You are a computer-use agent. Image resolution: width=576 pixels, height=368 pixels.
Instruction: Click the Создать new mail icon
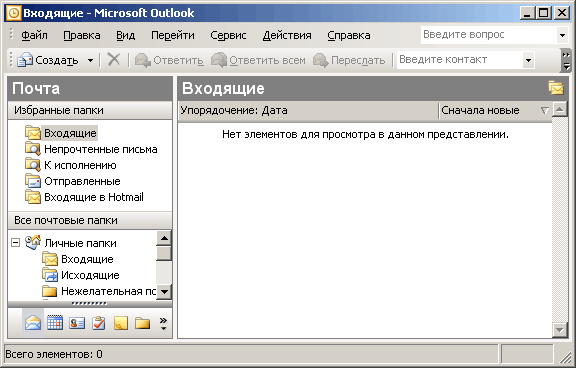pyautogui.click(x=25, y=59)
